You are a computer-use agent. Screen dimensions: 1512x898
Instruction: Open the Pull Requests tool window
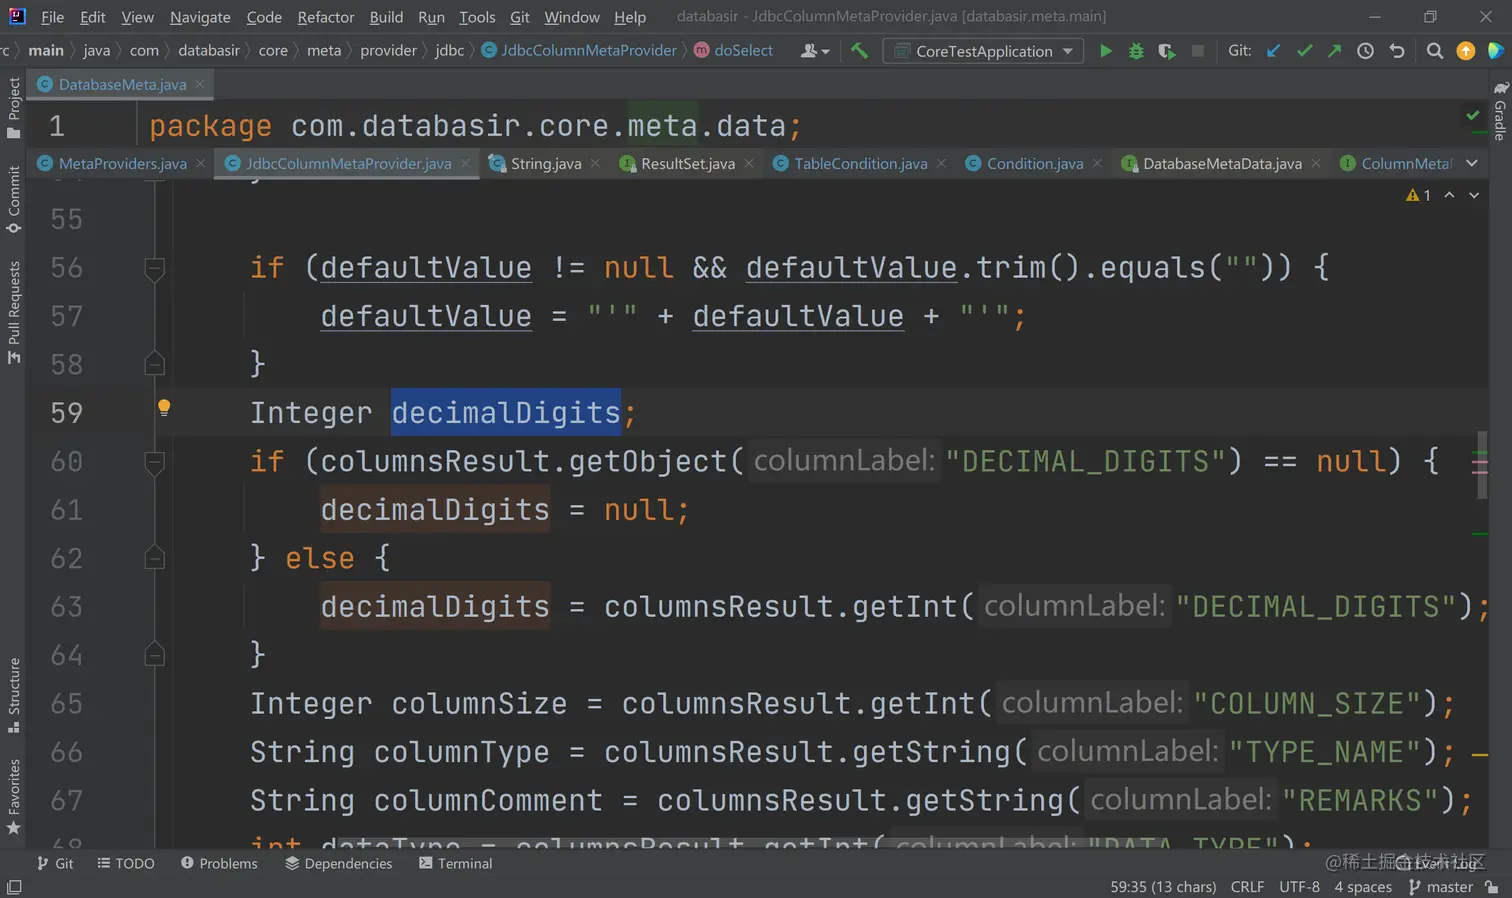[13, 313]
